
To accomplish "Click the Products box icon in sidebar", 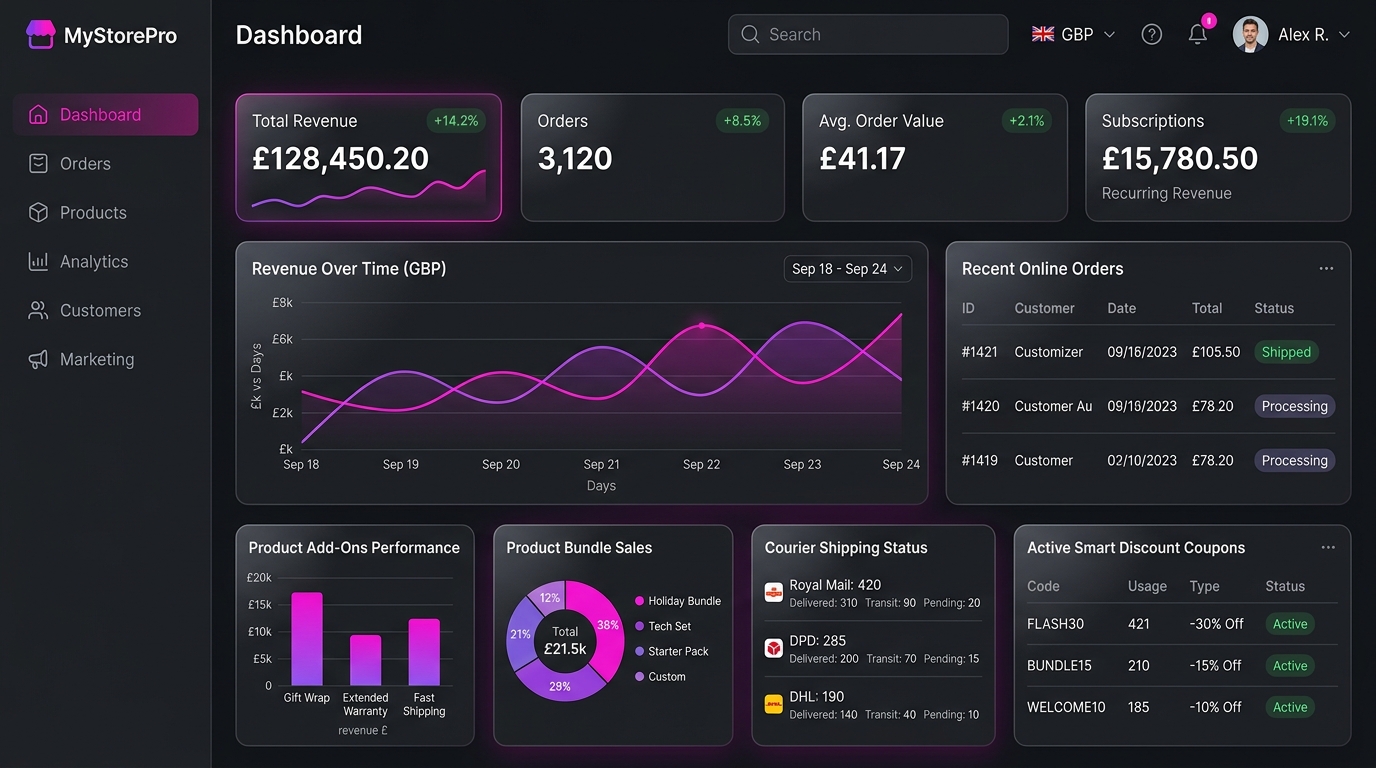I will (38, 213).
